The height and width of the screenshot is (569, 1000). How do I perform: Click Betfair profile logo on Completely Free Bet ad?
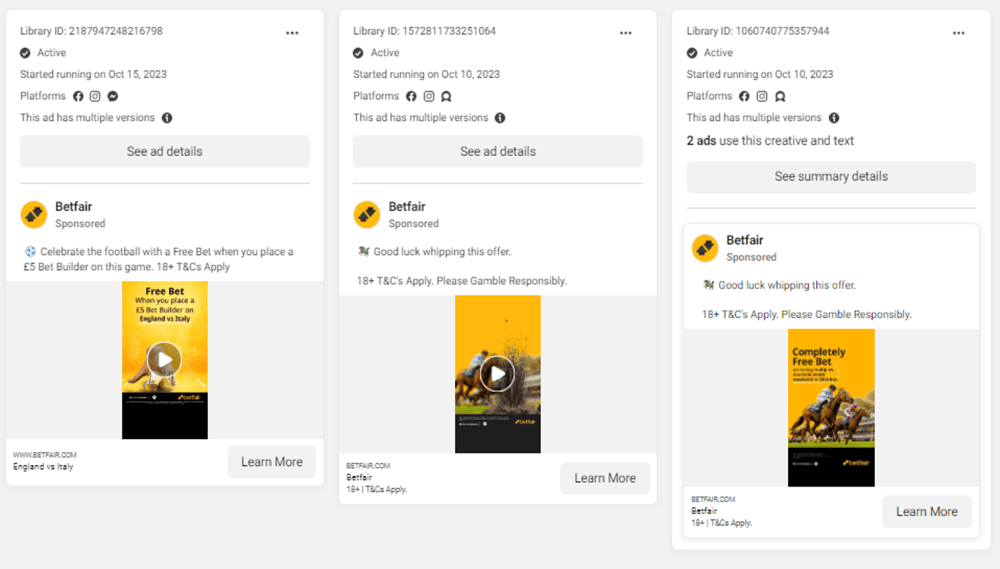pyautogui.click(x=705, y=248)
